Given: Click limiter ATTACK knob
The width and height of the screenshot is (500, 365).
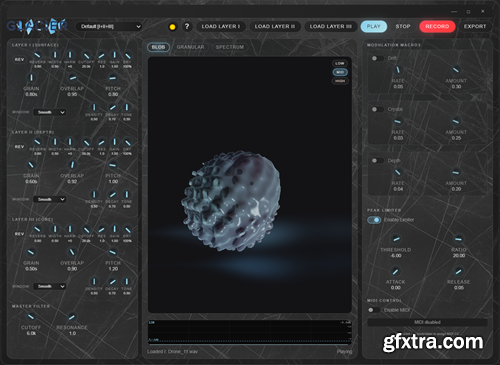Looking at the screenshot, I should pos(396,271).
